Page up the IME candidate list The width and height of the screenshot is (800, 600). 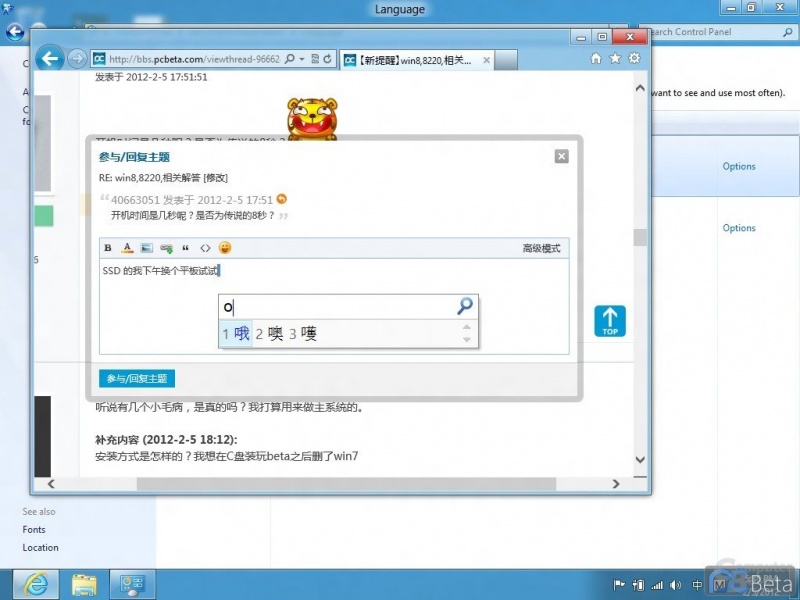[466, 327]
